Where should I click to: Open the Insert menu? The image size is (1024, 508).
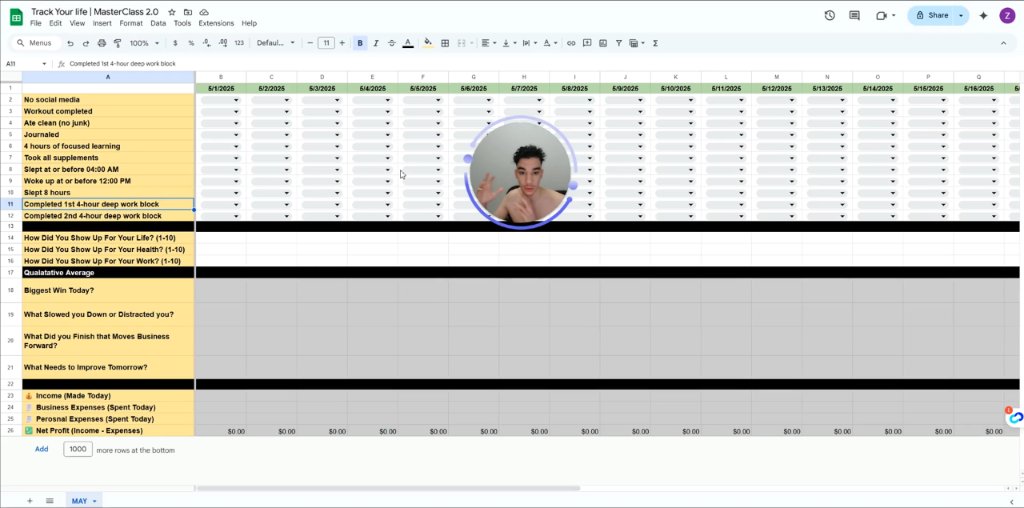tap(102, 23)
